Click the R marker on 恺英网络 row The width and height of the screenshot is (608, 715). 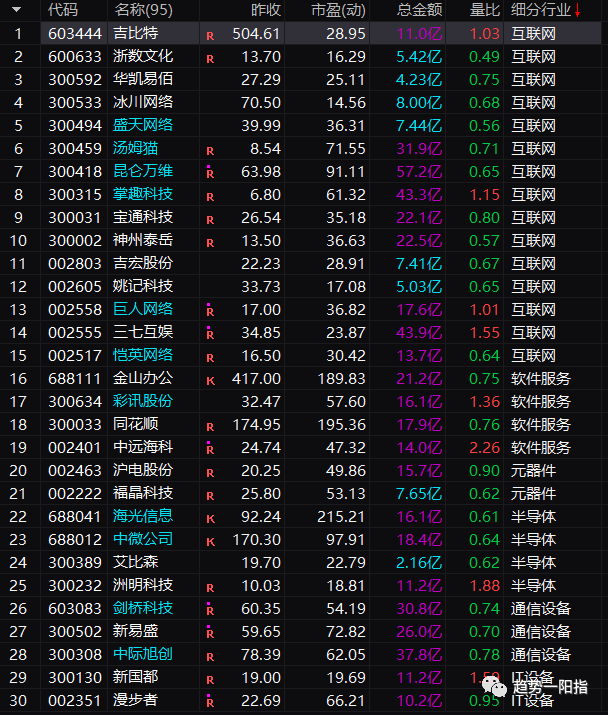210,358
